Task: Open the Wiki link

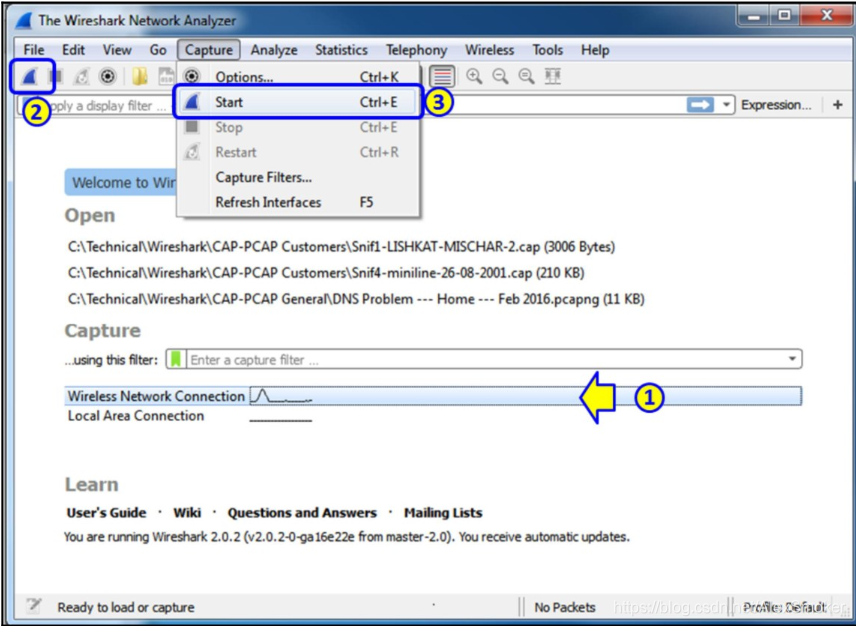Action: [x=187, y=513]
